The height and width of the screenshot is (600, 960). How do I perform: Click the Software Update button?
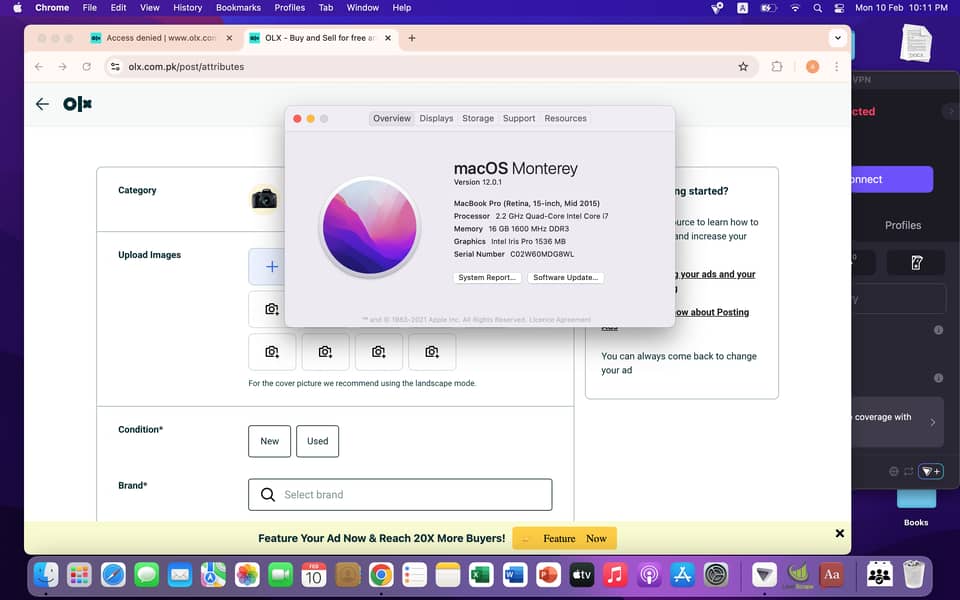point(566,277)
